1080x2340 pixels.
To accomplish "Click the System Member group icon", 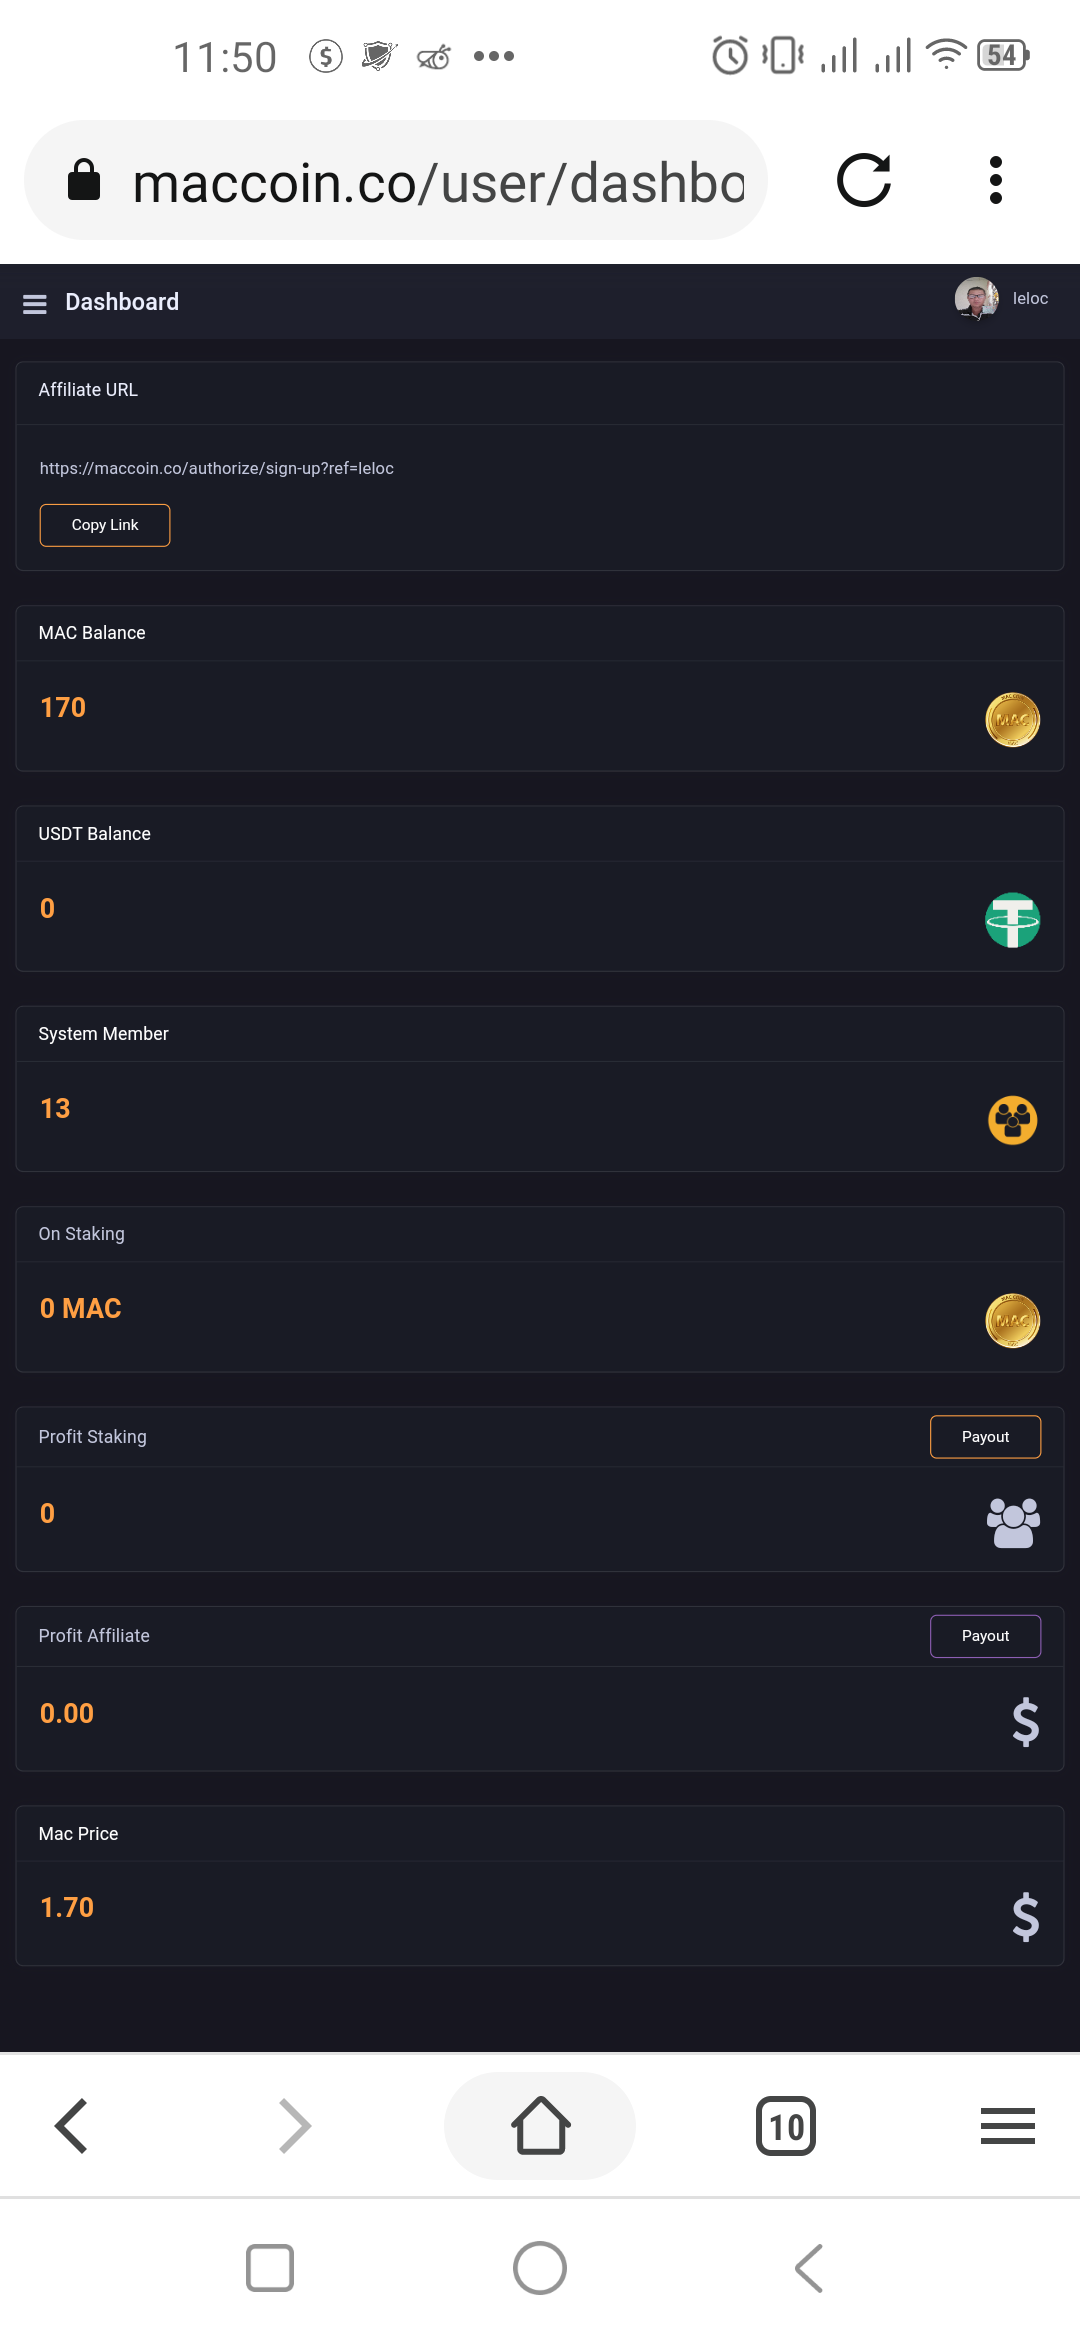I will [x=1012, y=1120].
